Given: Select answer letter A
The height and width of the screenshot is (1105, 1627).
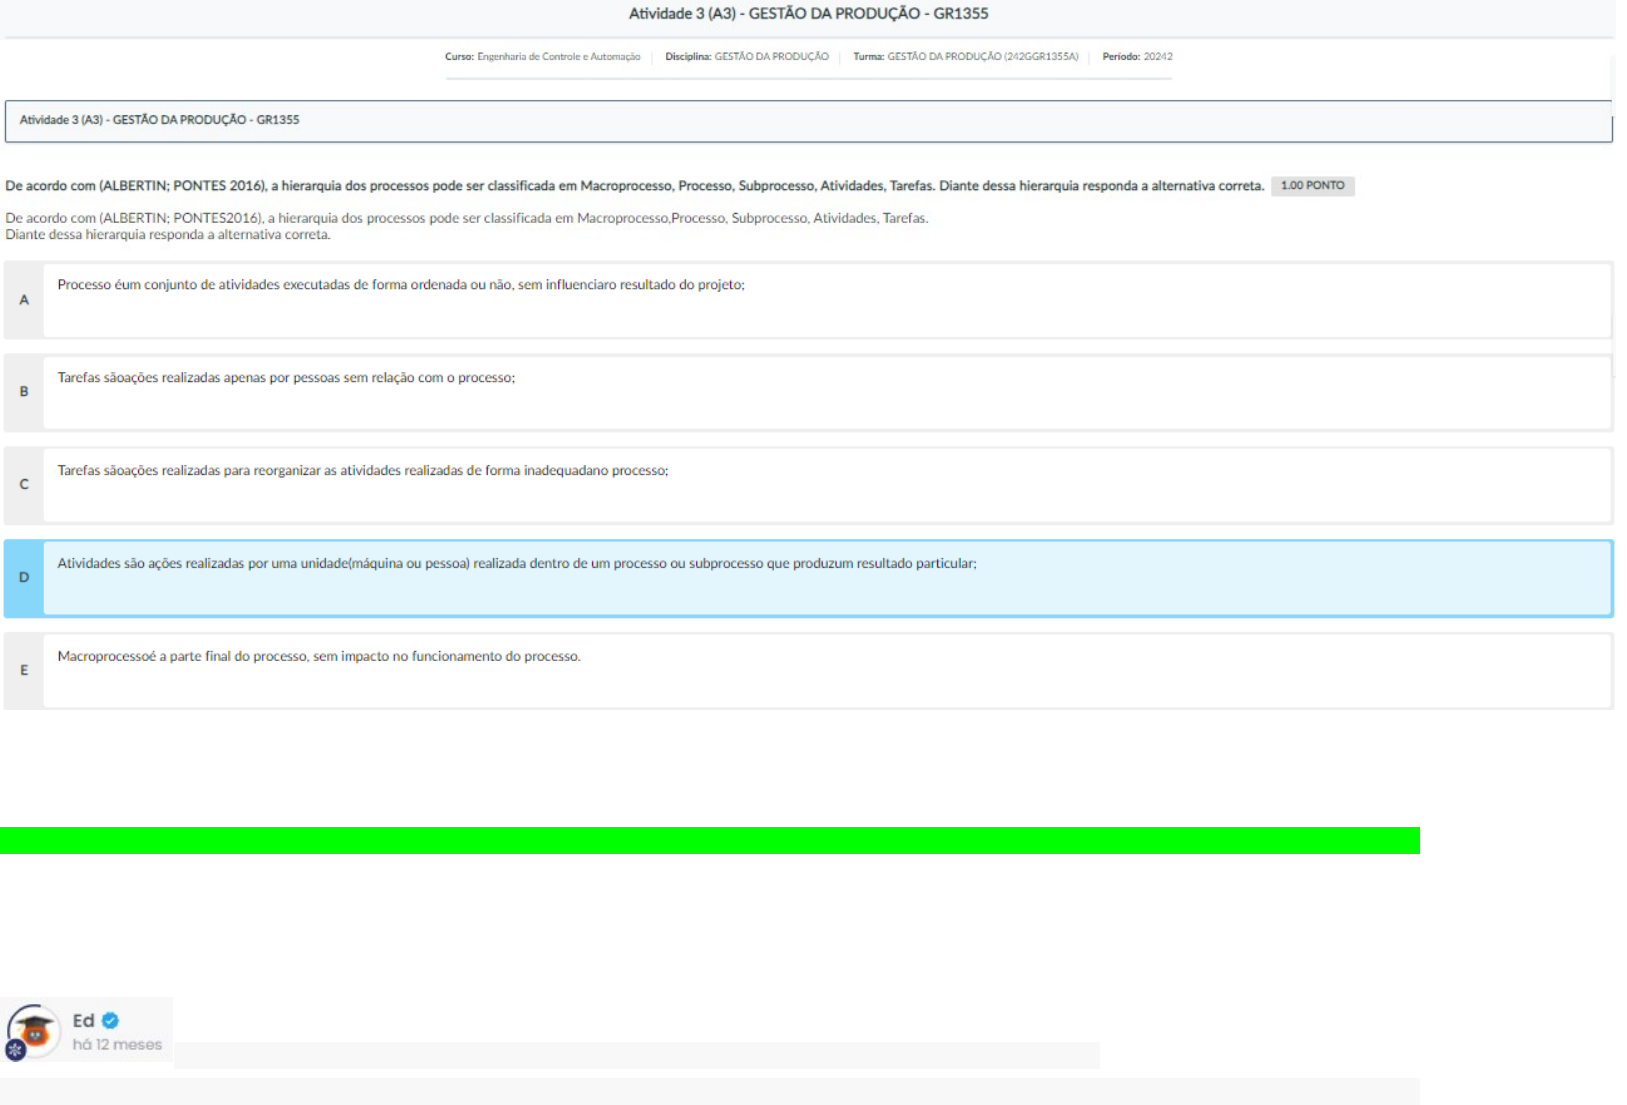Looking at the screenshot, I should point(24,300).
